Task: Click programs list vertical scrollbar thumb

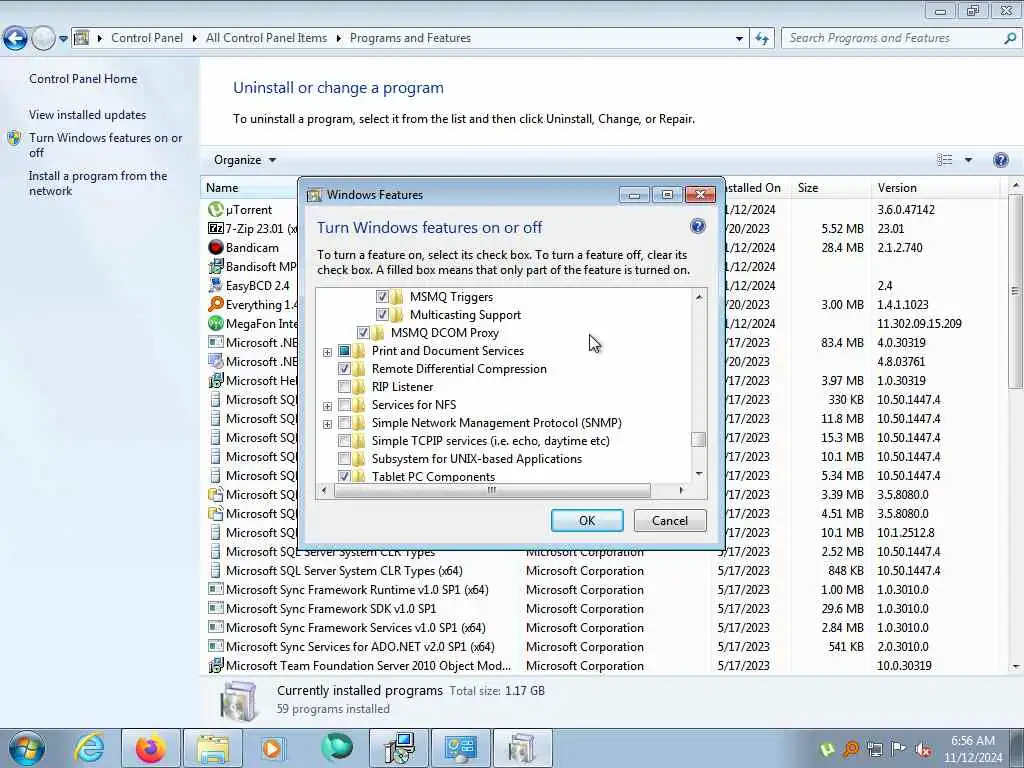Action: pos(1015,291)
